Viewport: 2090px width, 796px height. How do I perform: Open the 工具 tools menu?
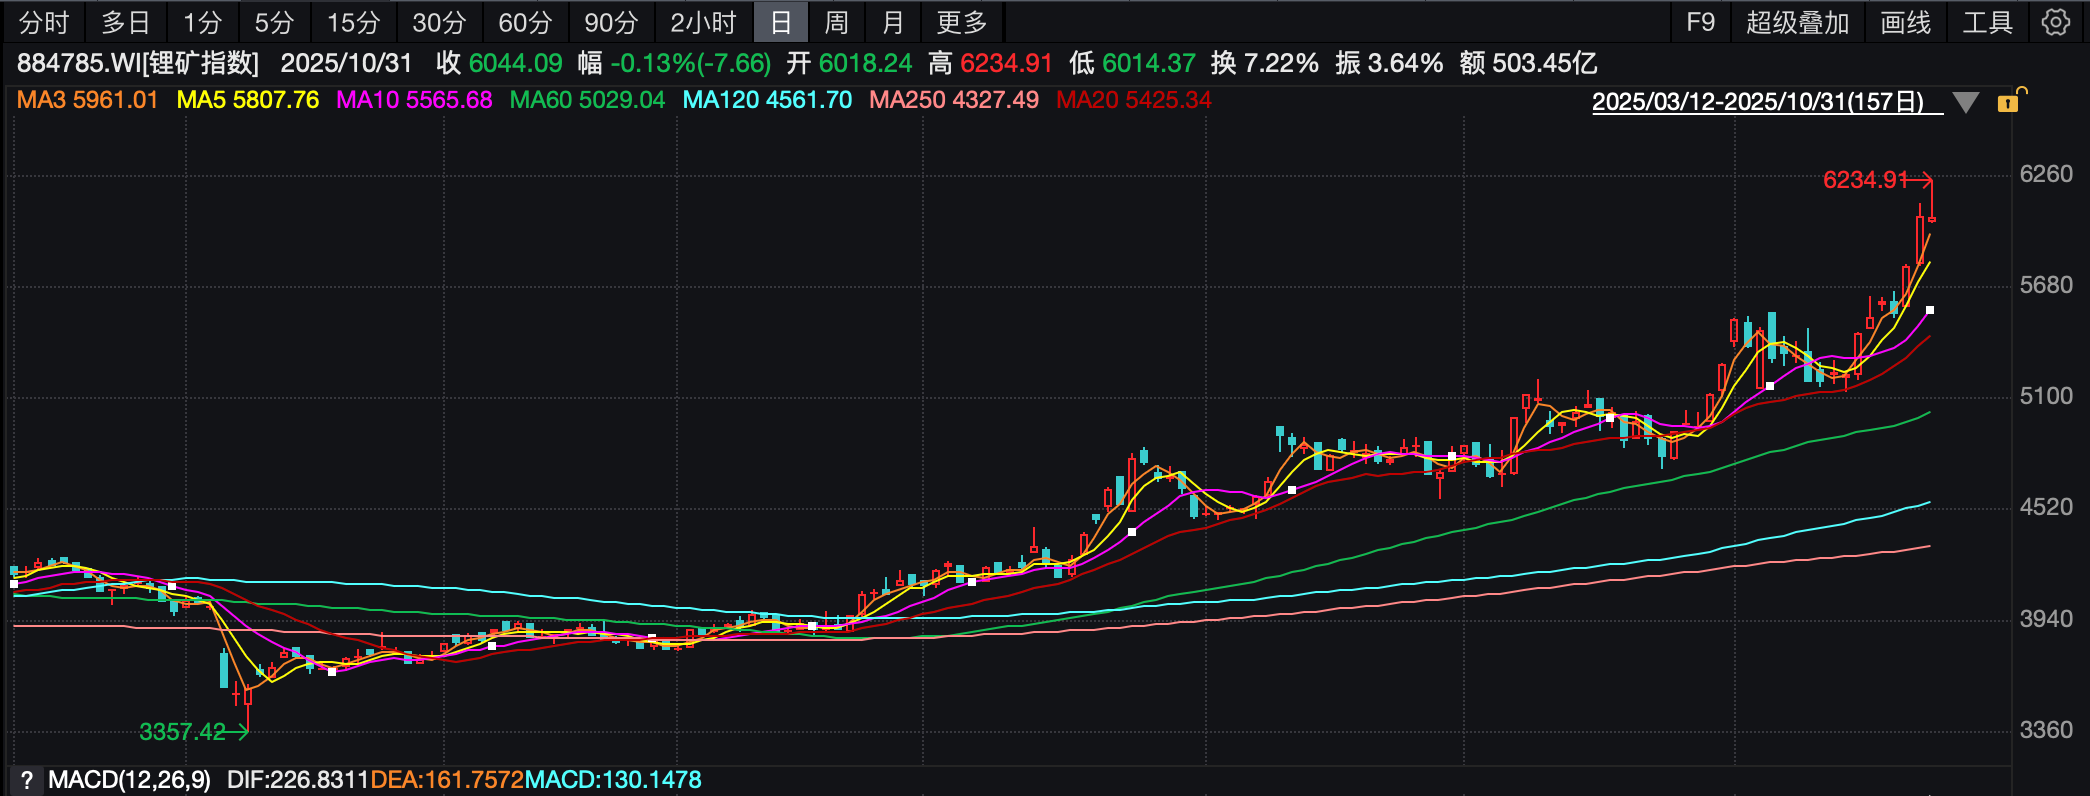(1987, 22)
